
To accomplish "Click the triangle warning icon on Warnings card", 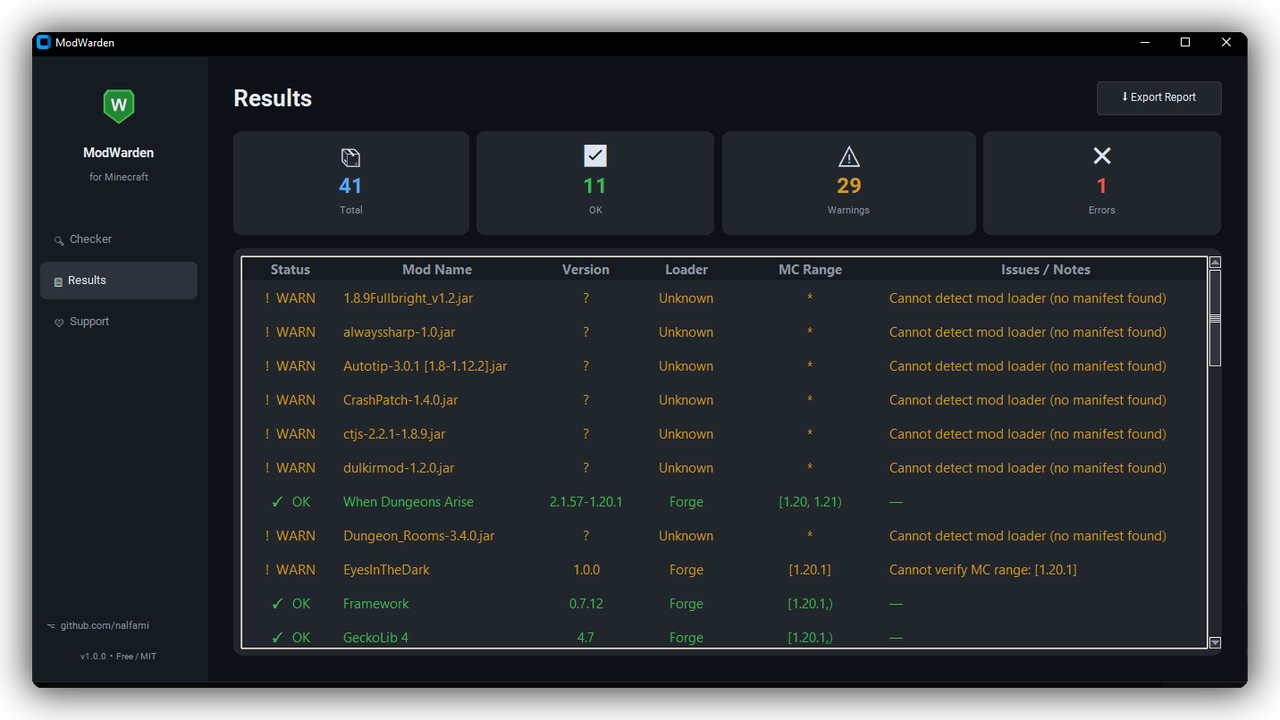I will pos(849,157).
